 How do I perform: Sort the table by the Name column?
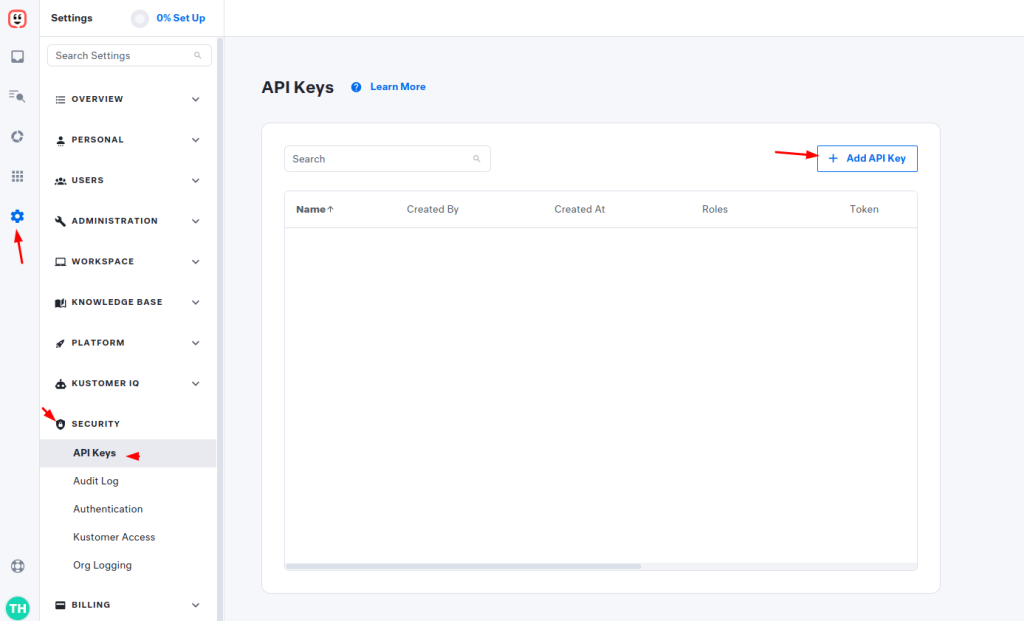pyautogui.click(x=314, y=209)
